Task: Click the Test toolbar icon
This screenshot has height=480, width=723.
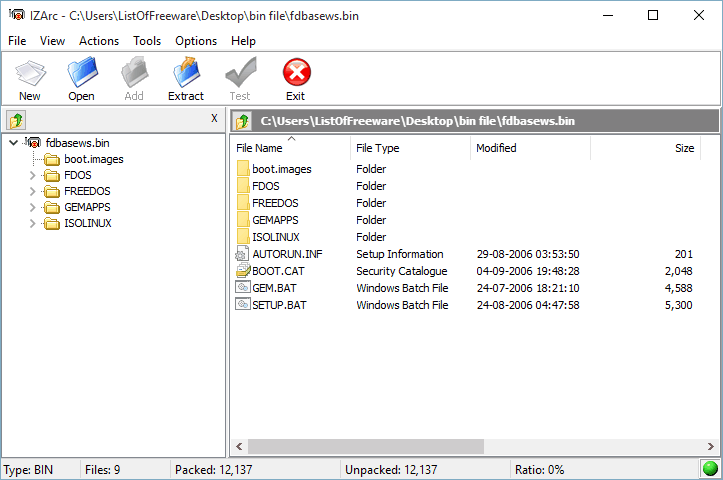Action: point(241,72)
